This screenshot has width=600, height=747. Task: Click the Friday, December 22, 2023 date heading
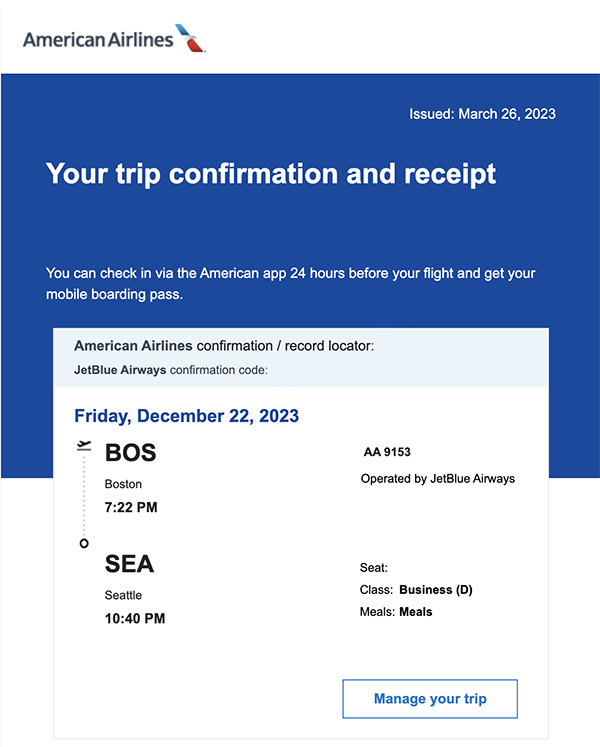tap(187, 415)
